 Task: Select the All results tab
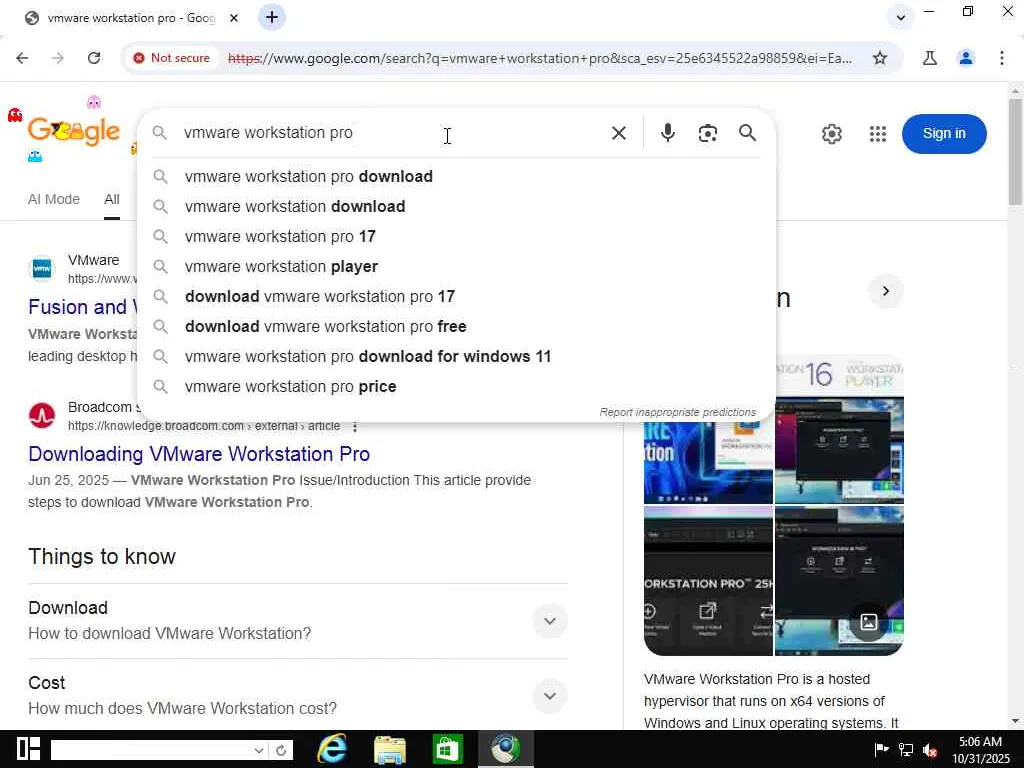pos(112,199)
